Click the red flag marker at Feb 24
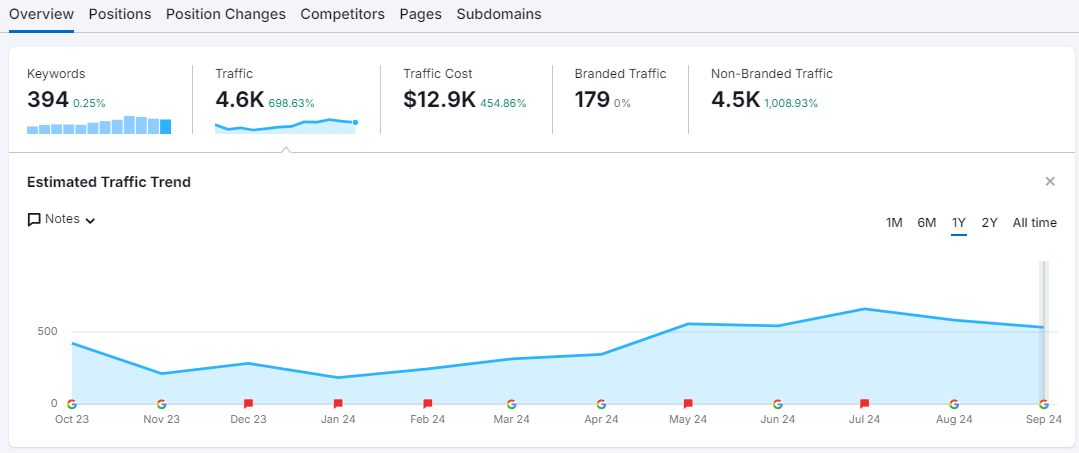 [x=428, y=404]
